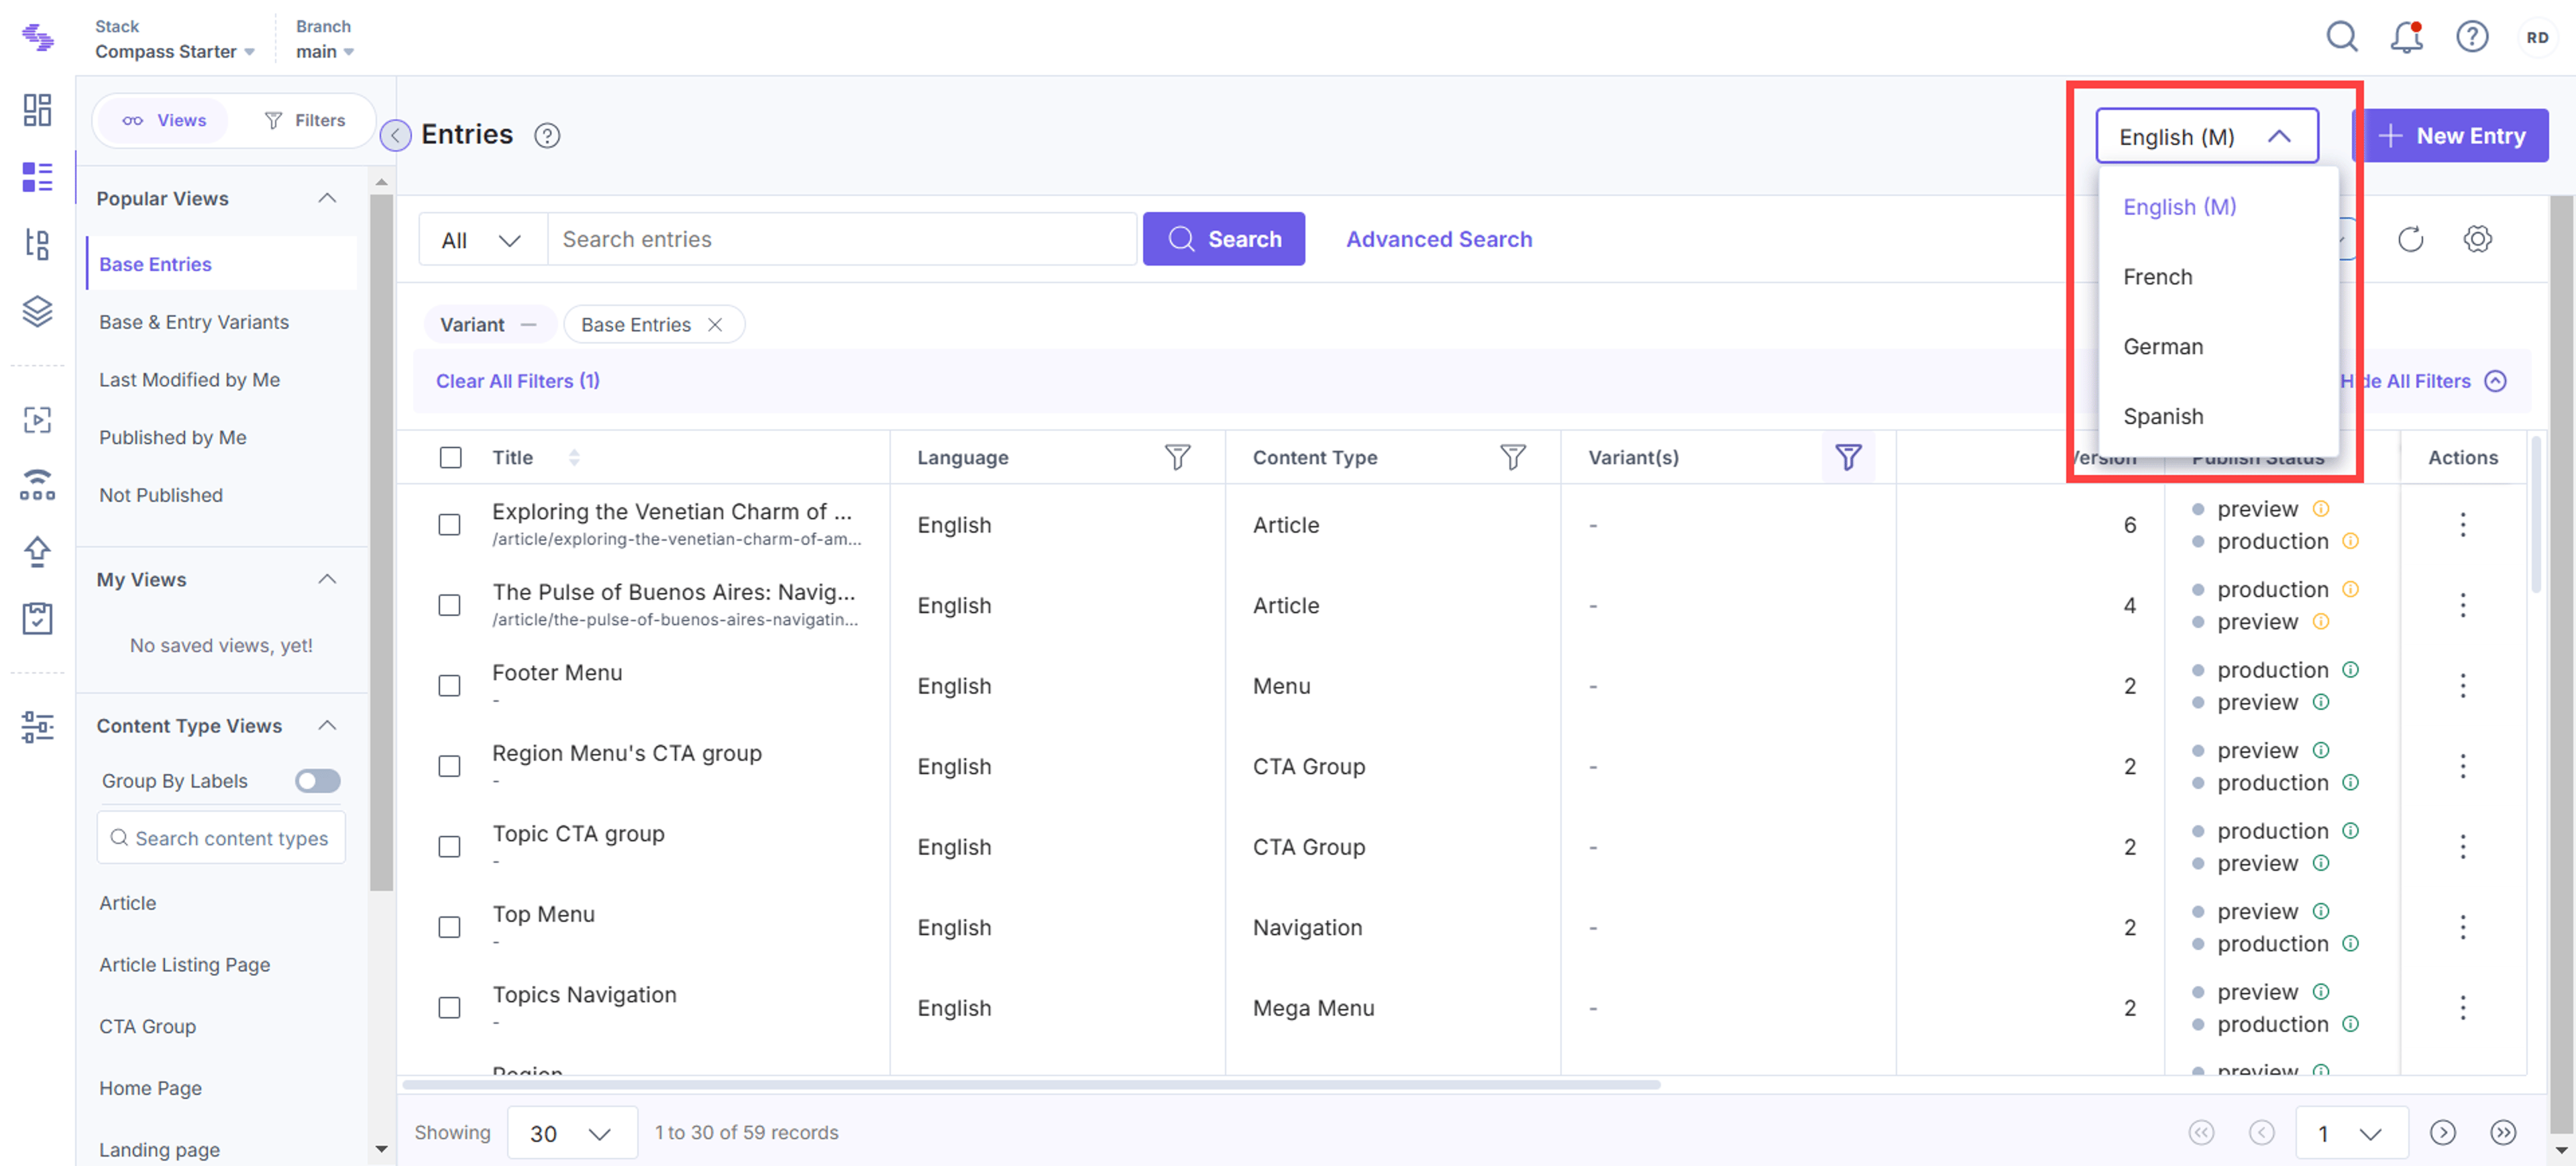Toggle the Group By Labels switch

pos(317,780)
